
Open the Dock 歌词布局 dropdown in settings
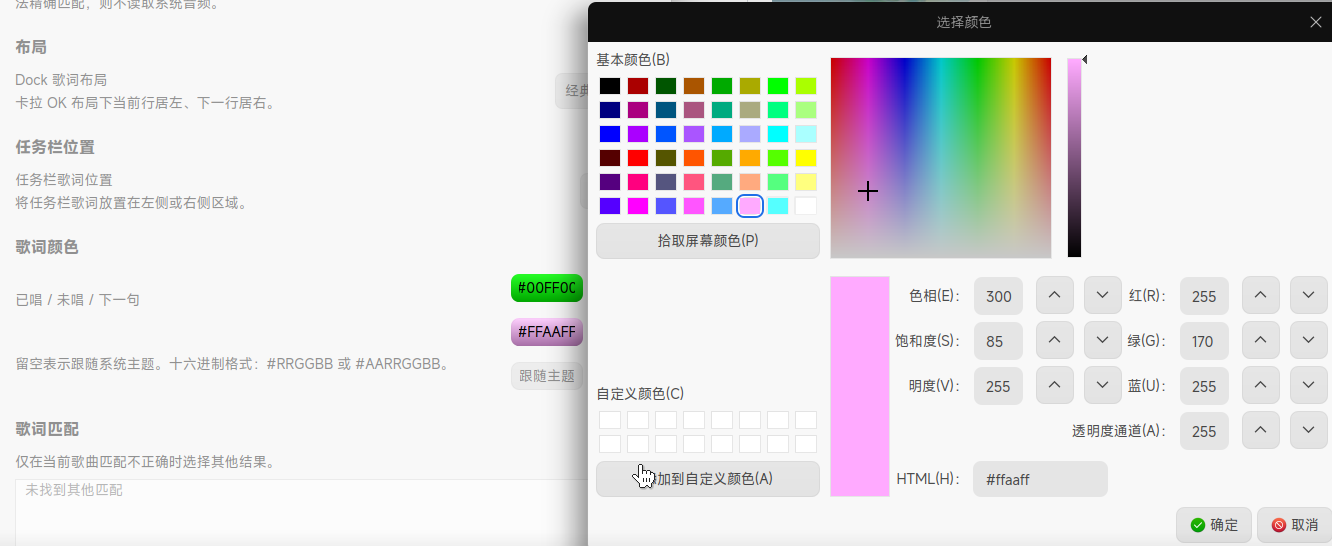[x=571, y=91]
